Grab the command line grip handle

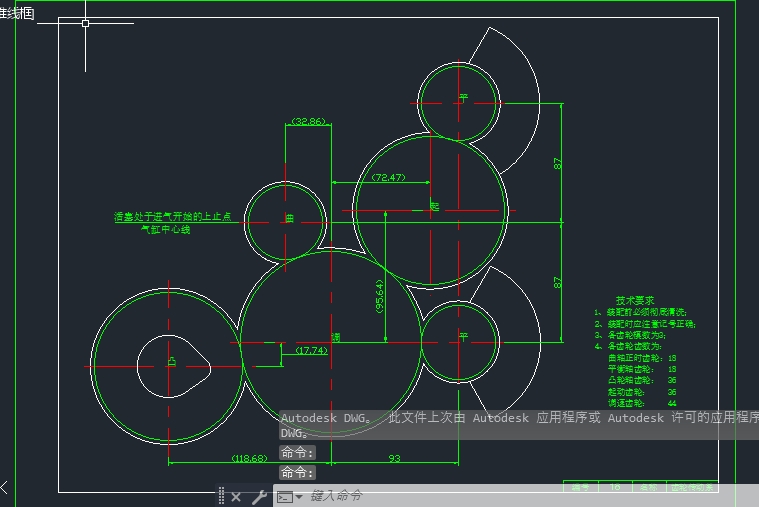[221, 496]
